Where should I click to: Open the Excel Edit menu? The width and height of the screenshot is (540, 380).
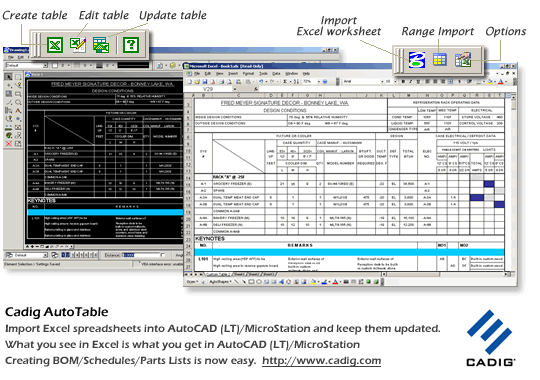point(208,74)
